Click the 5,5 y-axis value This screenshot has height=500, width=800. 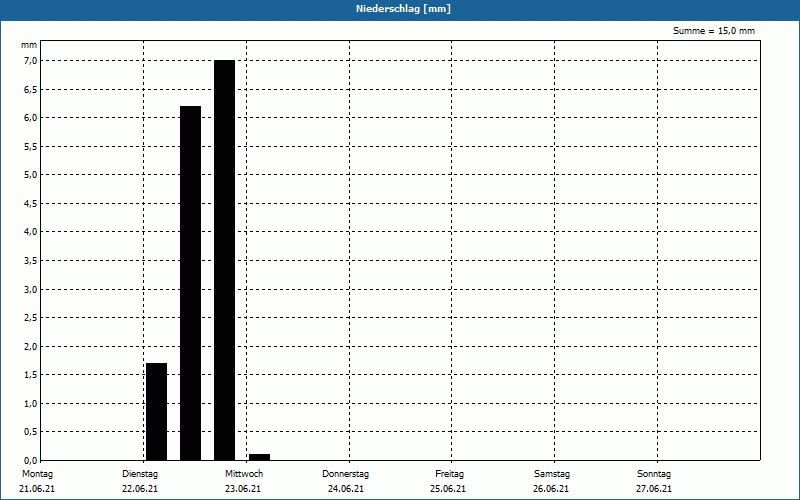(31, 146)
